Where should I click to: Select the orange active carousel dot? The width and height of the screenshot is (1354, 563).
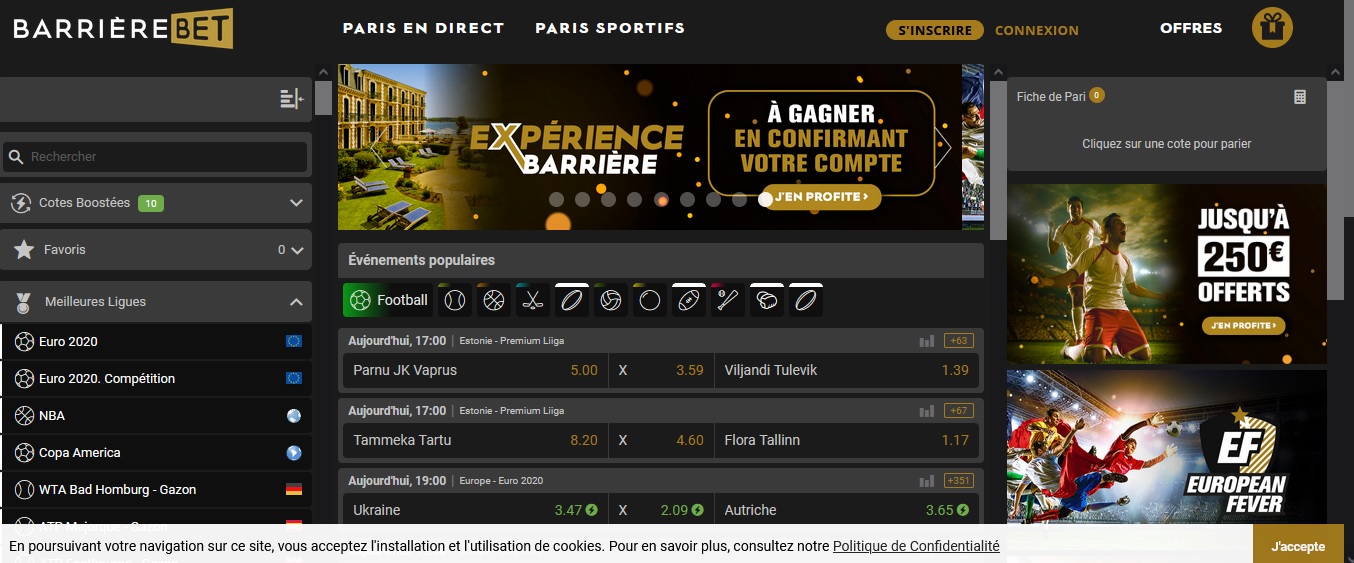[x=661, y=199]
